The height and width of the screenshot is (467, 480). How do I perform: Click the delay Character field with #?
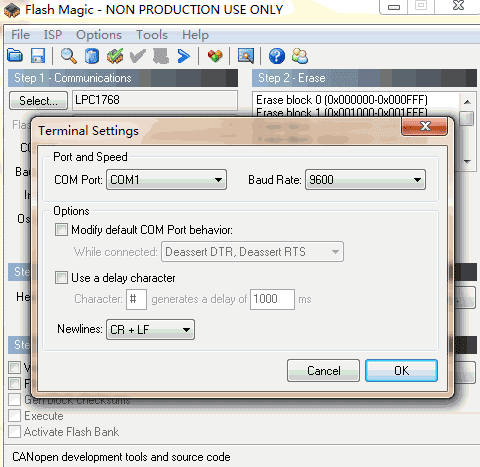[136, 299]
